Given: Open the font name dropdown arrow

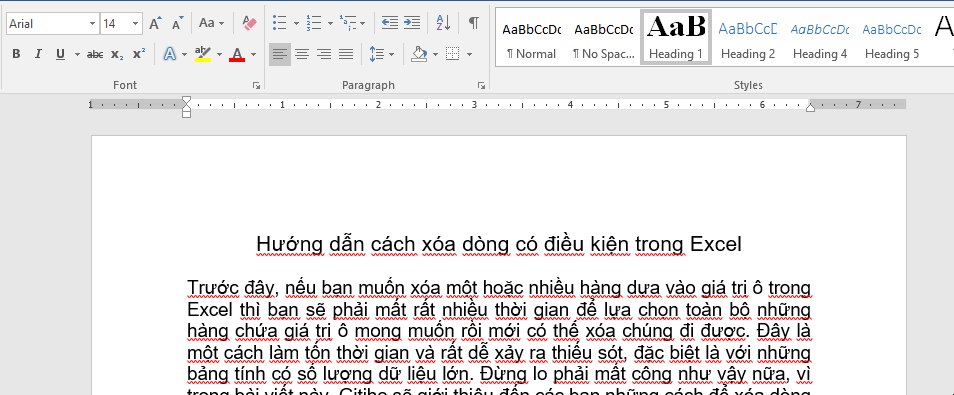Looking at the screenshot, I should click(x=92, y=24).
